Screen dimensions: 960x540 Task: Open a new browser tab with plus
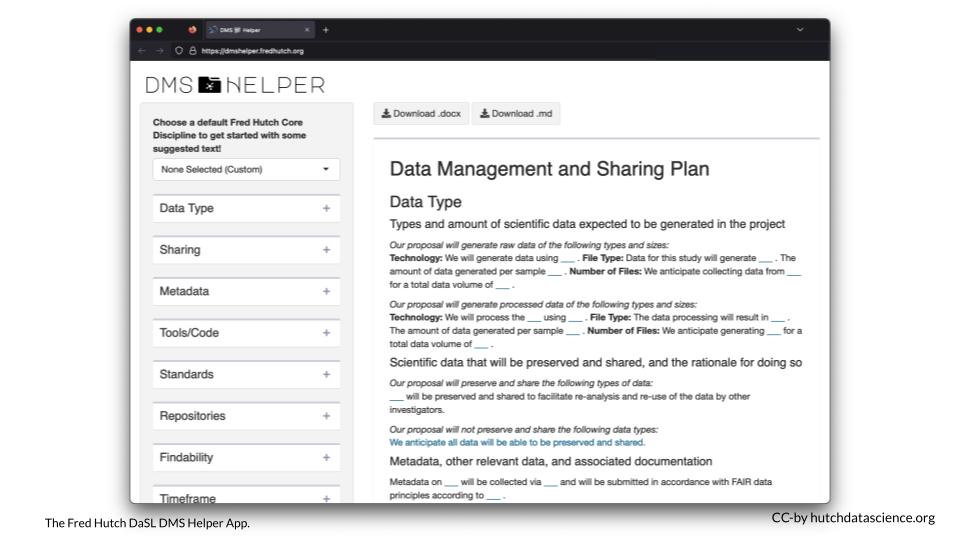coord(326,29)
